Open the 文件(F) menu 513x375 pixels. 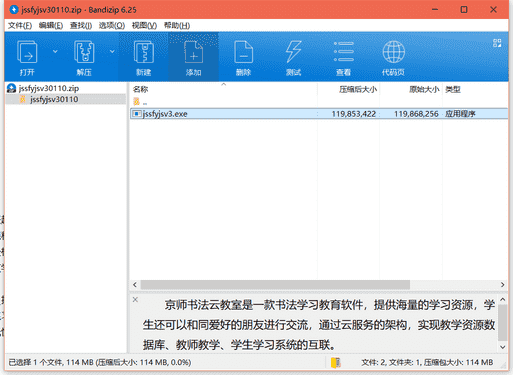coord(20,26)
